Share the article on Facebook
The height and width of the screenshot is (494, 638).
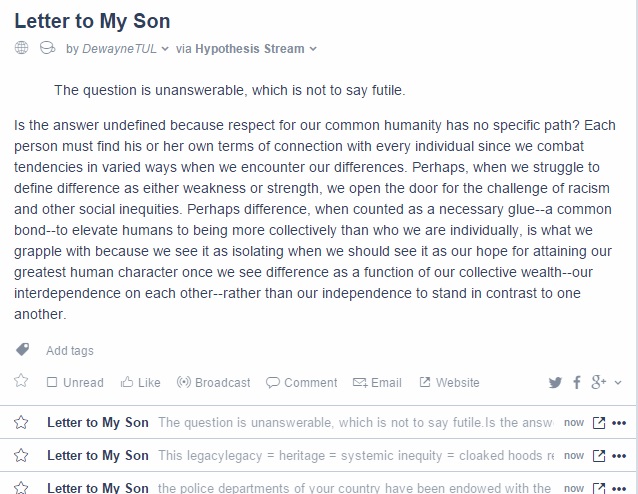coord(577,383)
